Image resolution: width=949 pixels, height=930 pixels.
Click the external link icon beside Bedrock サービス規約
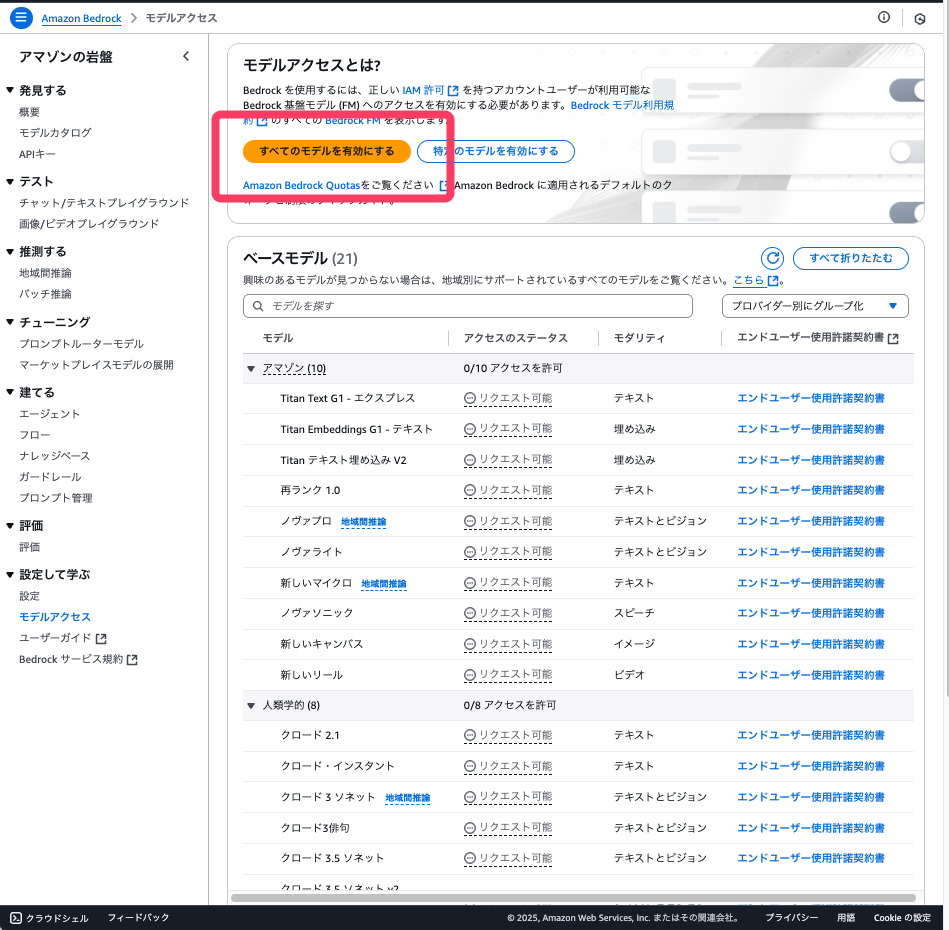[132, 660]
